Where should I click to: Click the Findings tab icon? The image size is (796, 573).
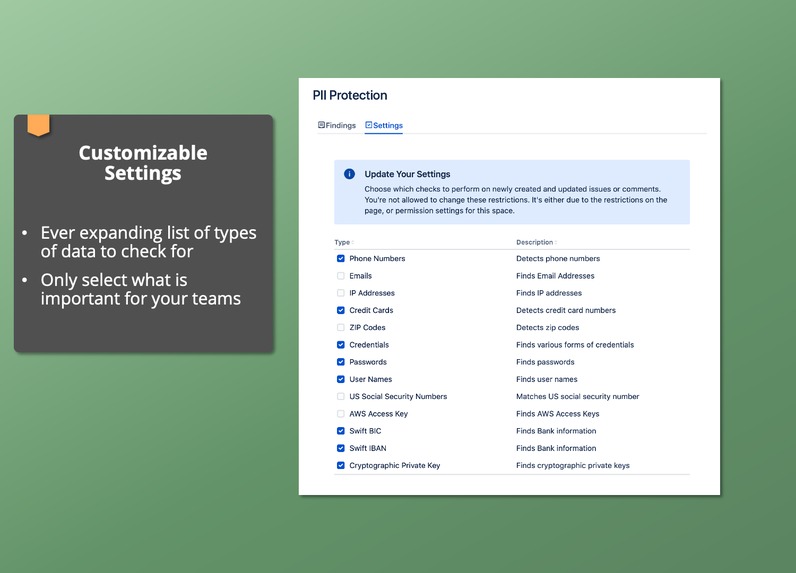321,125
